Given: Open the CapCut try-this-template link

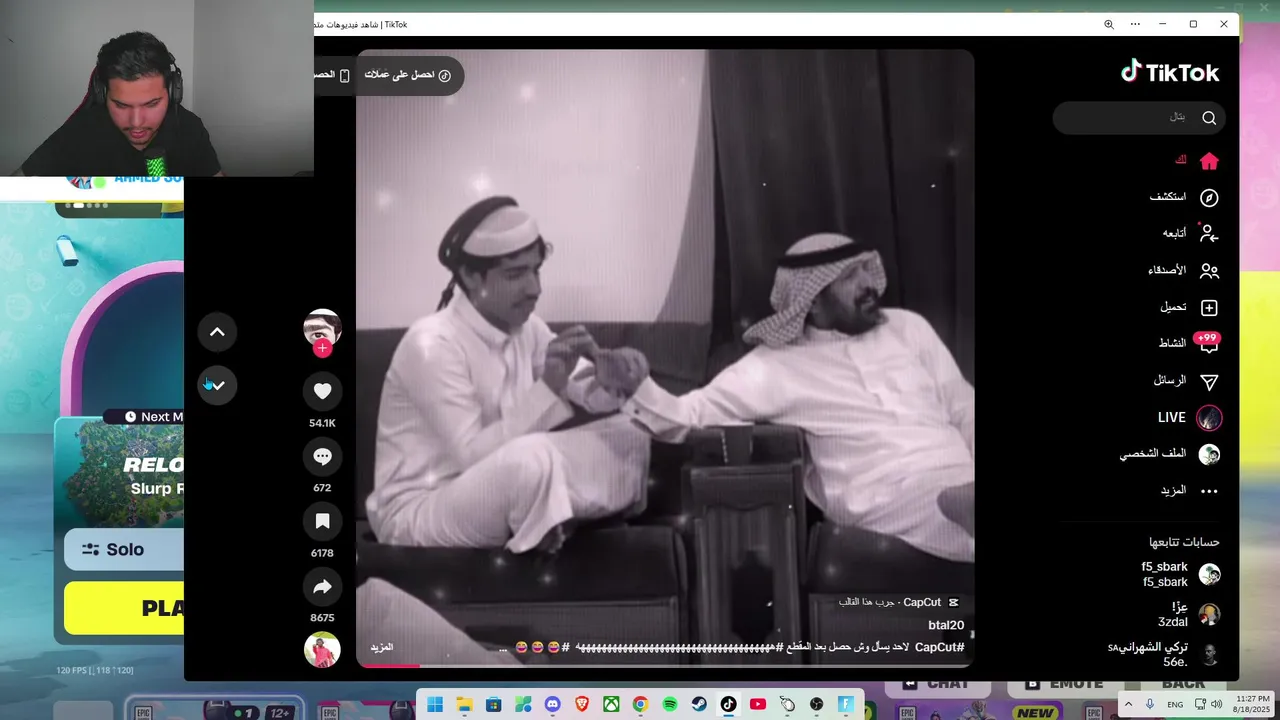Looking at the screenshot, I should coord(899,602).
